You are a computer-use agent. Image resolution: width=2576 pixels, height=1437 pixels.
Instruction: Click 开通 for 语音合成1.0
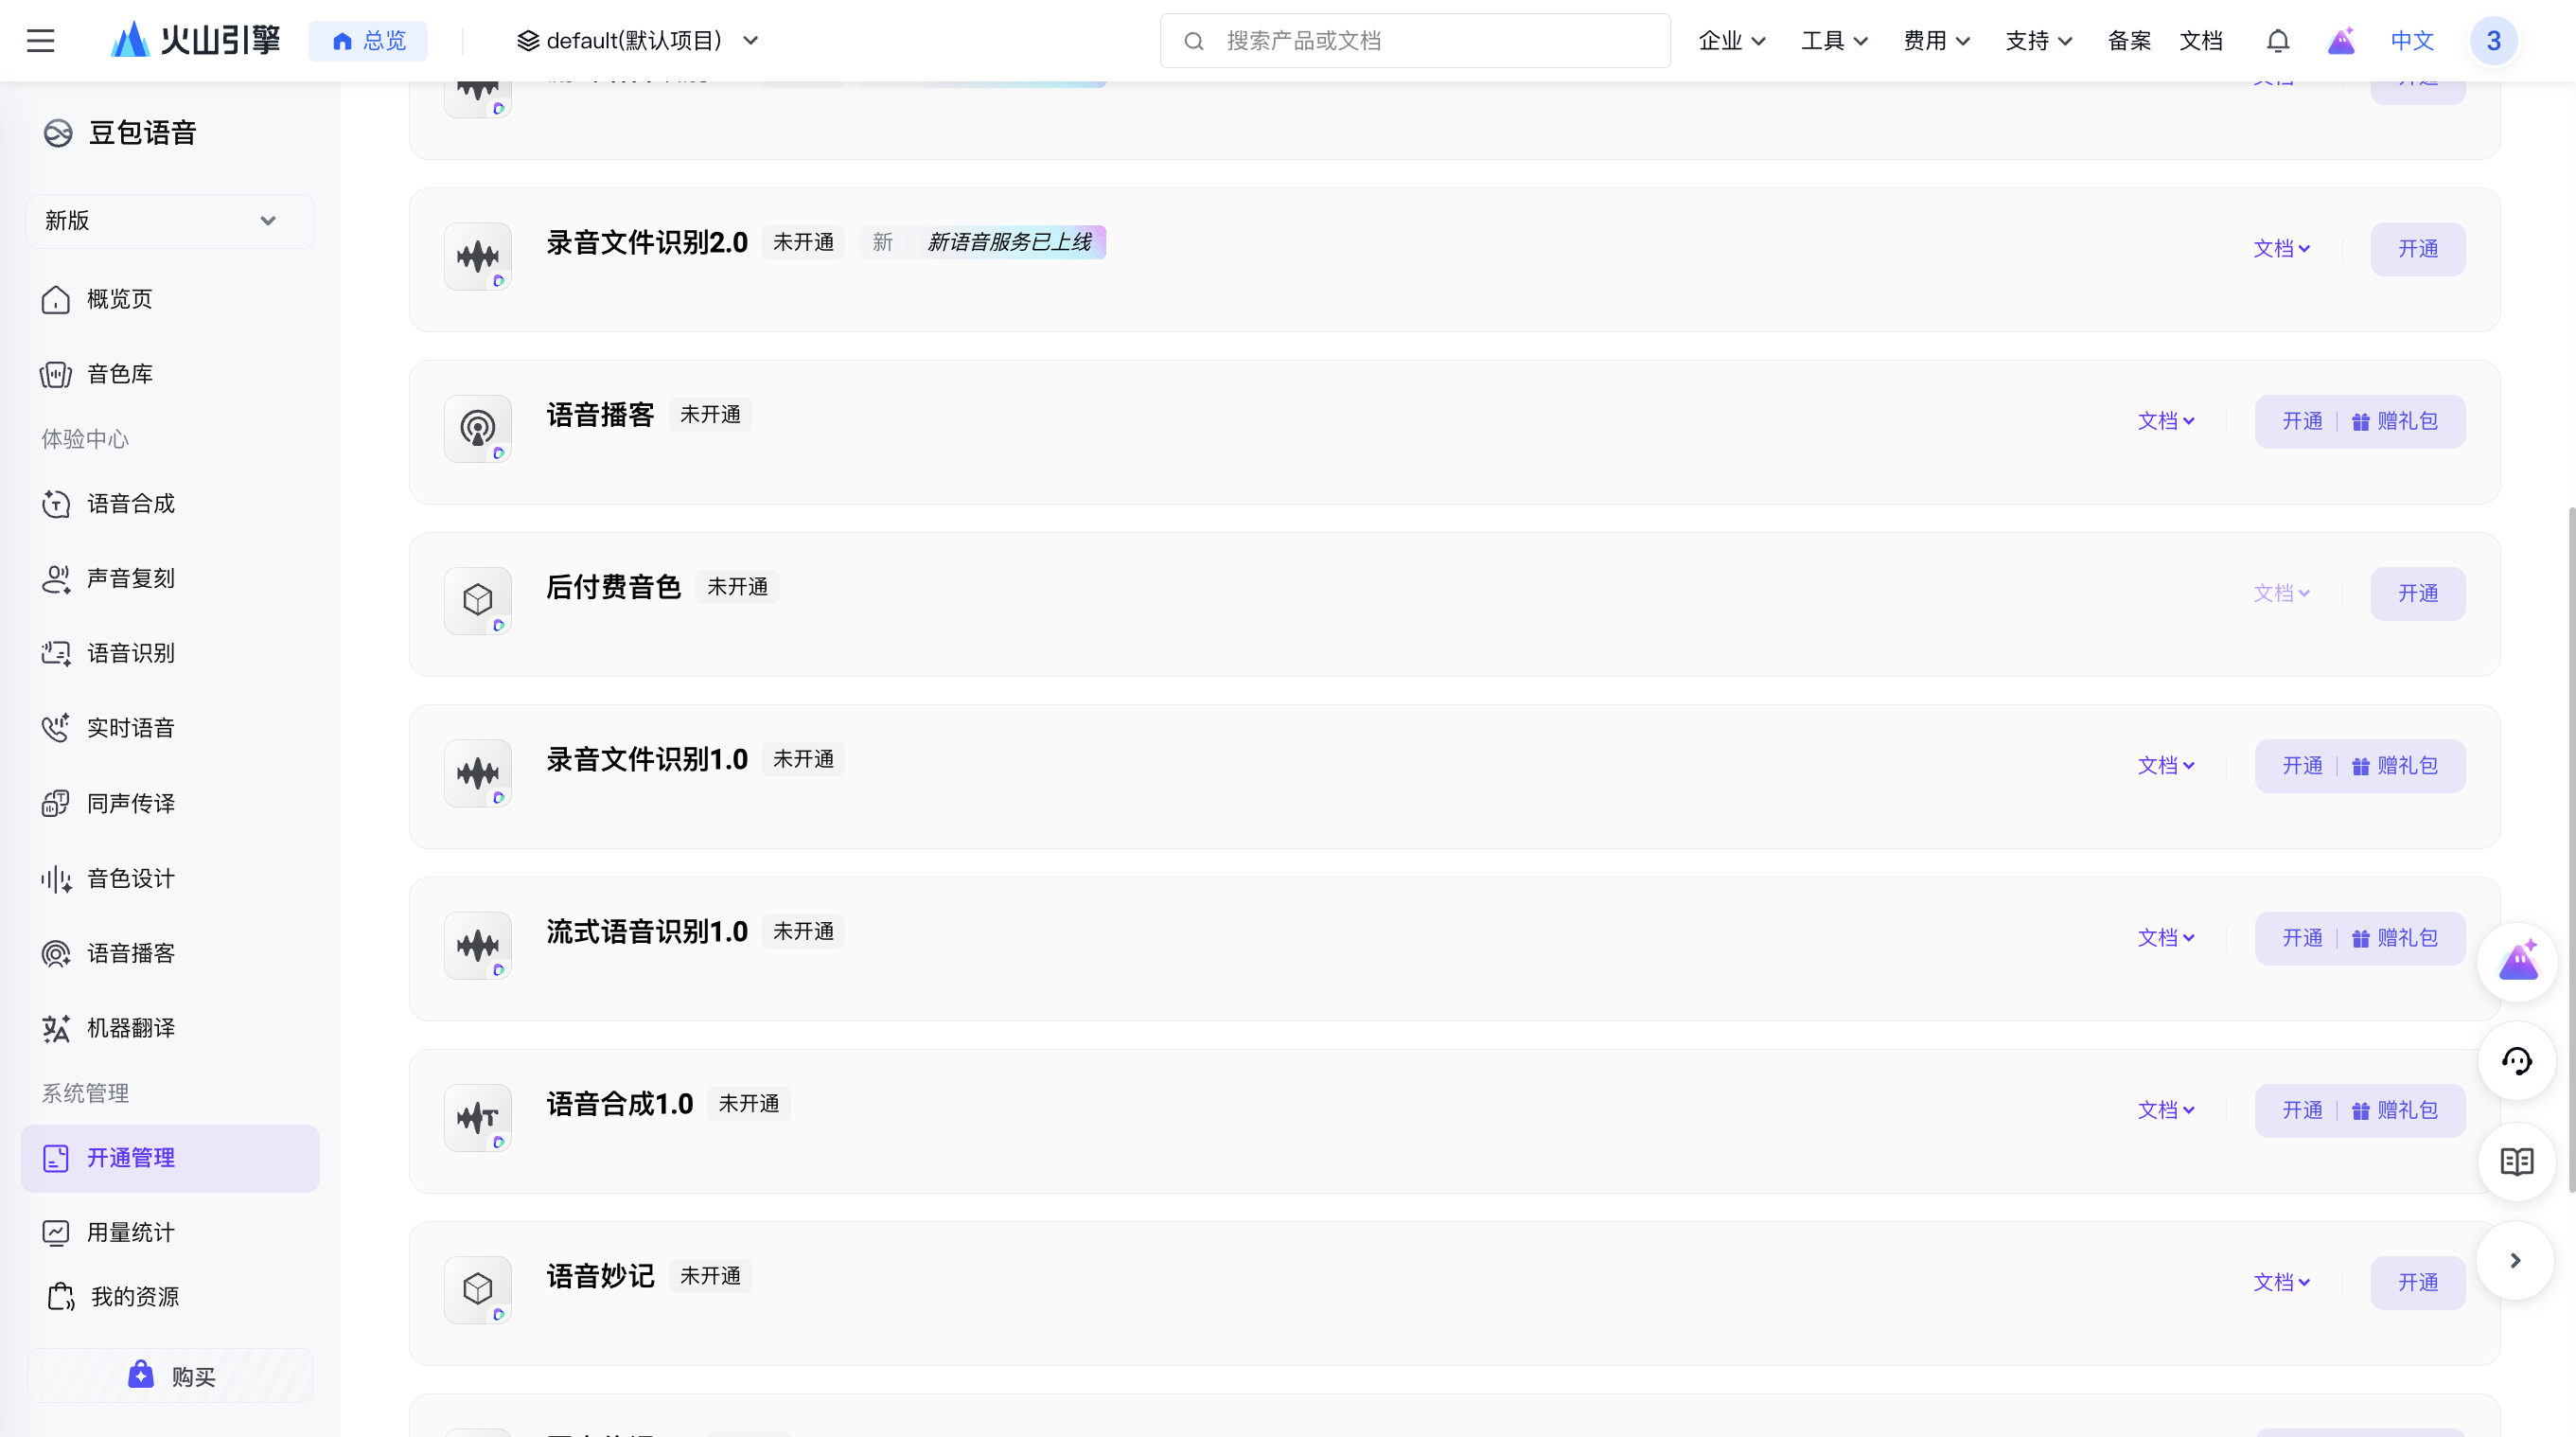click(2302, 1111)
